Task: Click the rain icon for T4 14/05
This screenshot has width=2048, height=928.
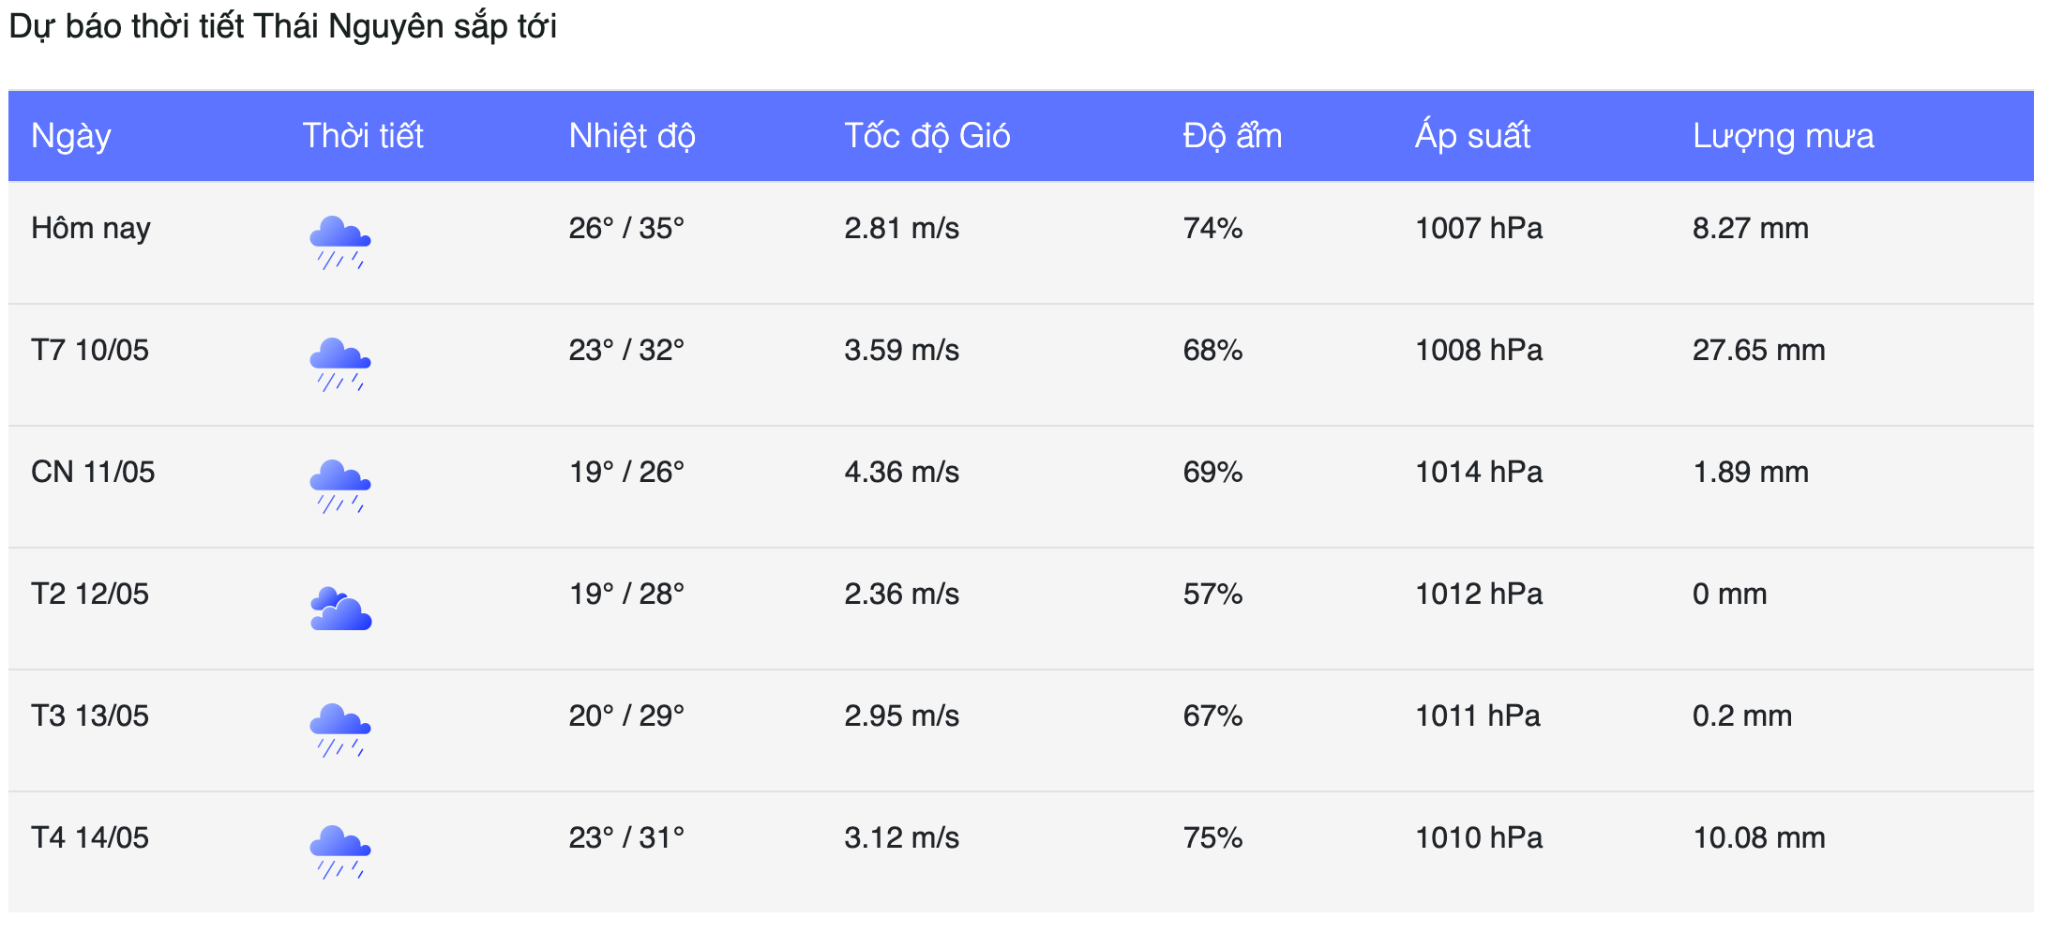Action: pos(340,852)
